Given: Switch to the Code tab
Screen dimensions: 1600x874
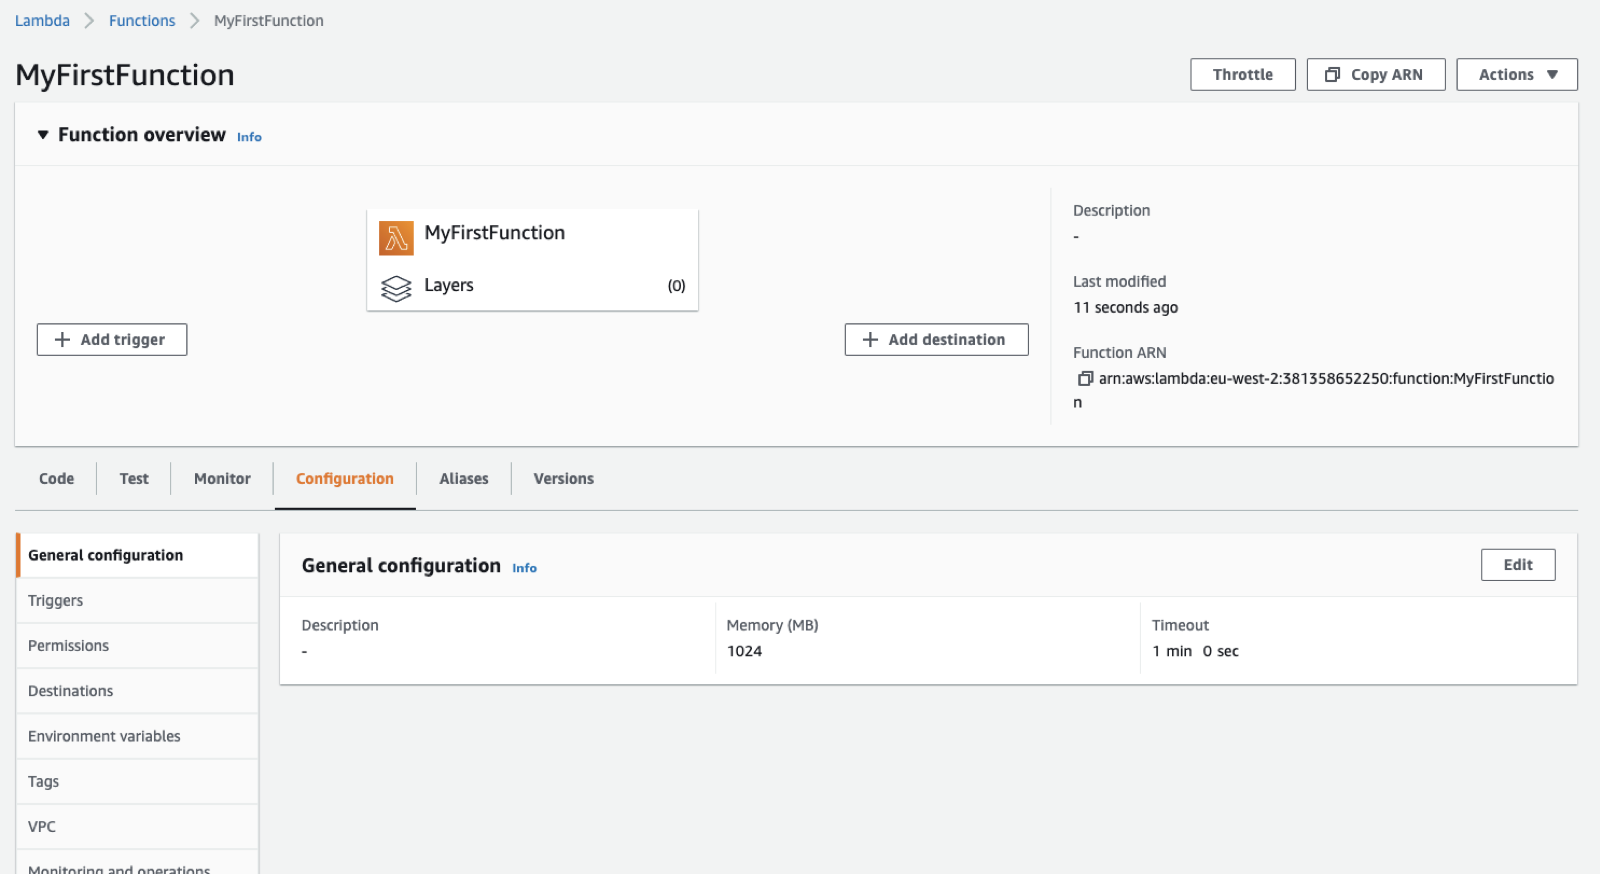Looking at the screenshot, I should pyautogui.click(x=57, y=479).
